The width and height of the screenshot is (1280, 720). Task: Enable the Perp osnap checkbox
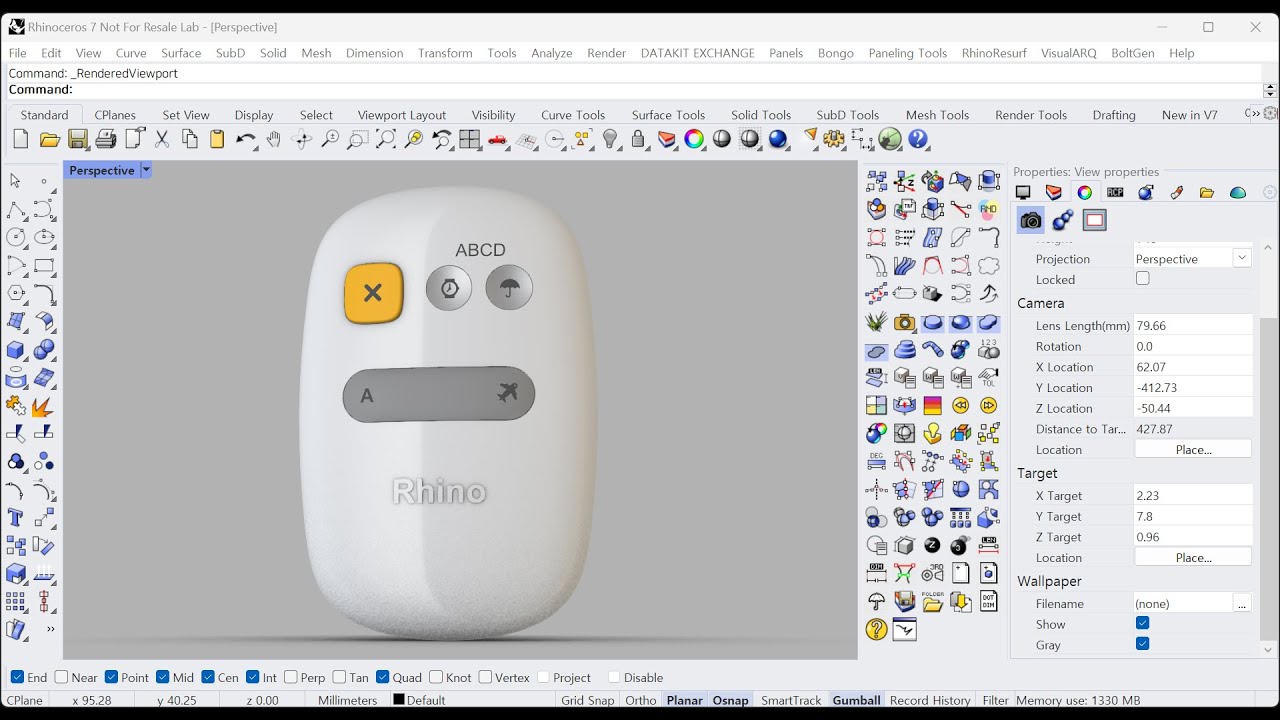coord(291,677)
